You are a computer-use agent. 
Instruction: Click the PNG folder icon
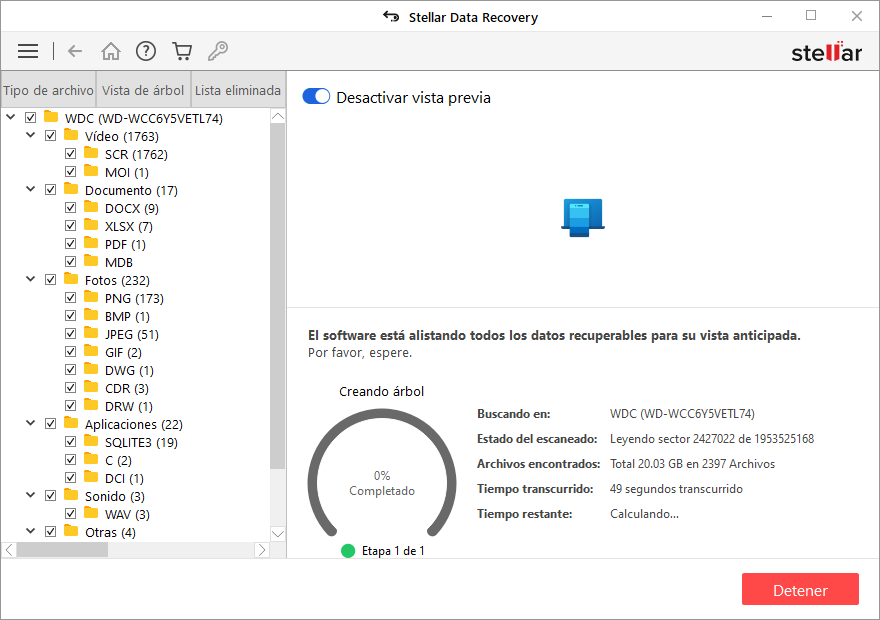tap(91, 297)
